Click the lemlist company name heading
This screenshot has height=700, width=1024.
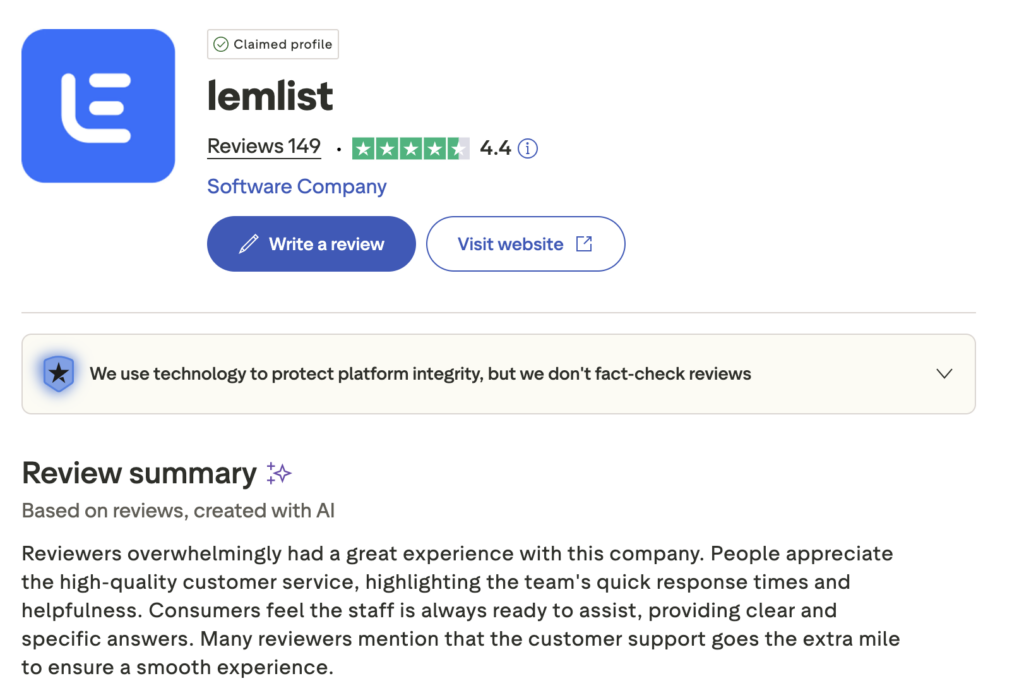[270, 96]
